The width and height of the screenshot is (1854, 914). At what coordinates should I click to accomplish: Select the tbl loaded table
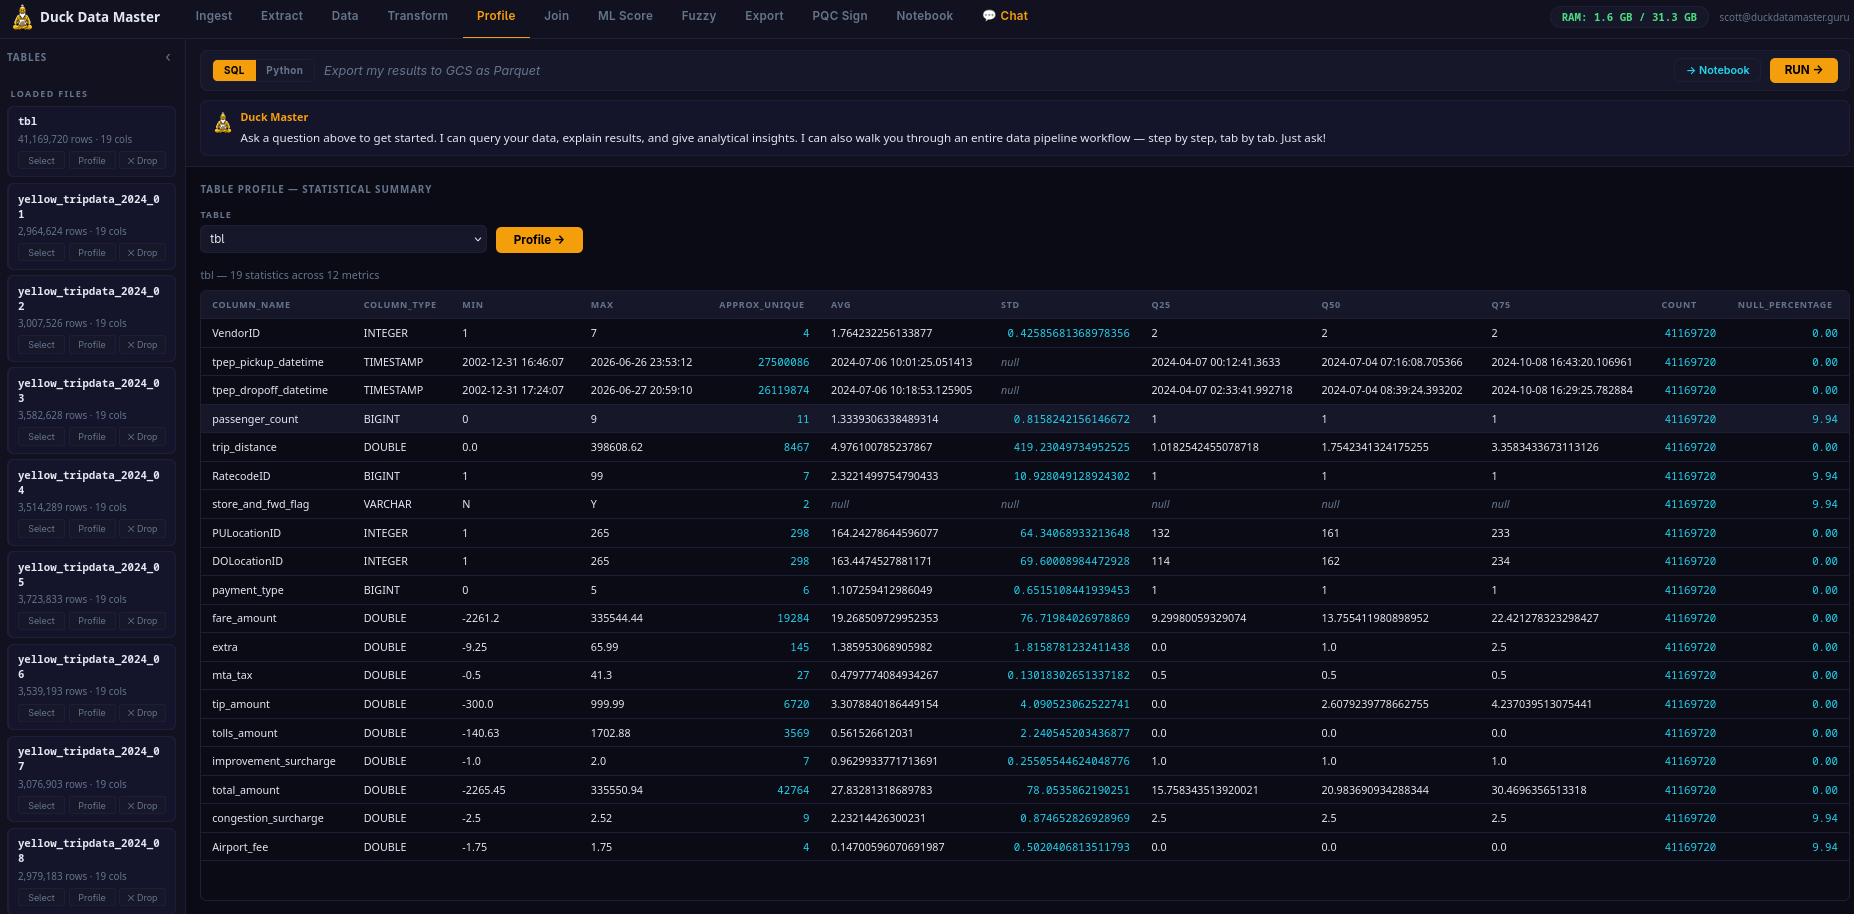(x=42, y=161)
